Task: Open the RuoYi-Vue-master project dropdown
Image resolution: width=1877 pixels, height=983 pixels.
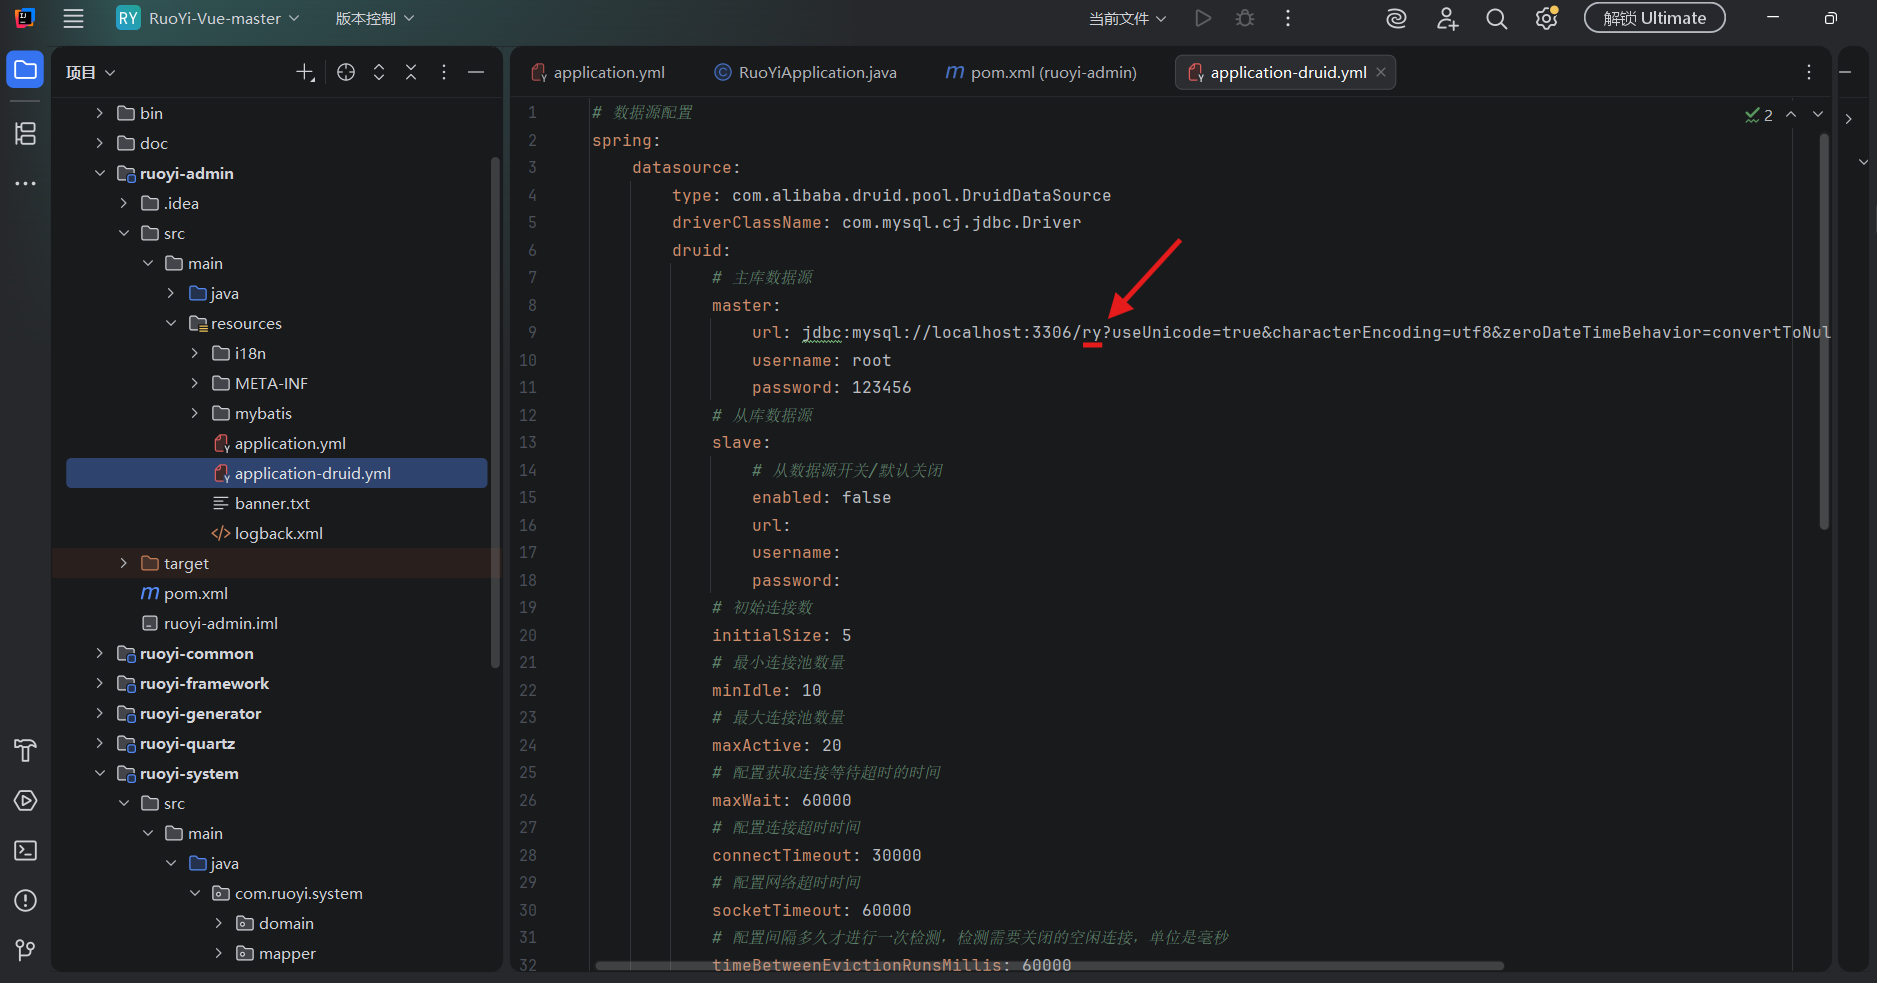Action: click(x=208, y=18)
